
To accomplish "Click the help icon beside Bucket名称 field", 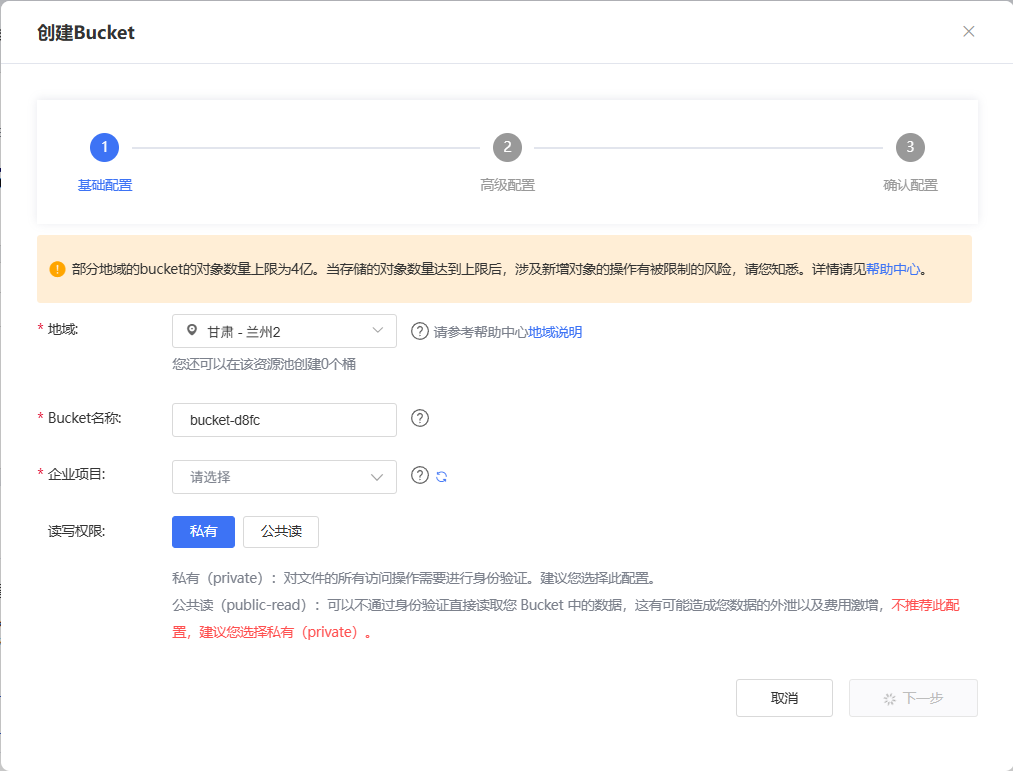I will (x=420, y=418).
